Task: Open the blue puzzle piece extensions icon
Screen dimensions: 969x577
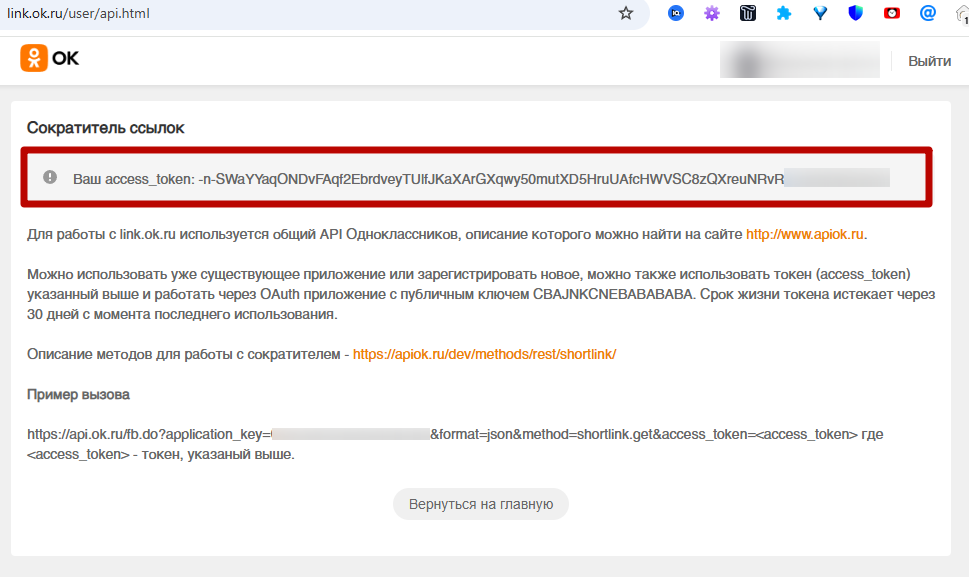Action: click(784, 13)
